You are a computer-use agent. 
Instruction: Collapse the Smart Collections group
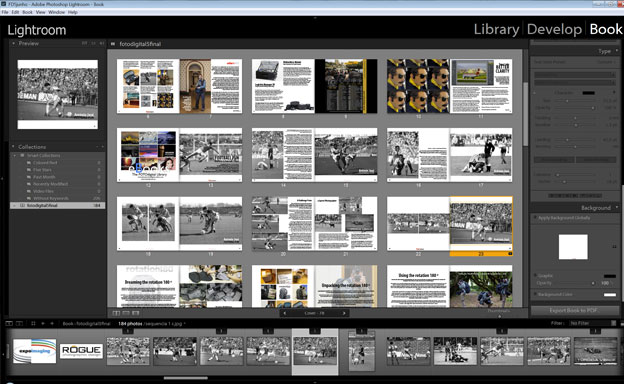click(x=16, y=155)
